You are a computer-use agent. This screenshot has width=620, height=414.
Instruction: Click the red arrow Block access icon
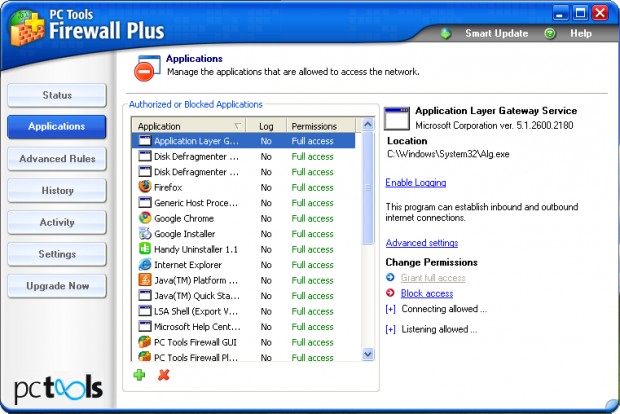coord(390,293)
